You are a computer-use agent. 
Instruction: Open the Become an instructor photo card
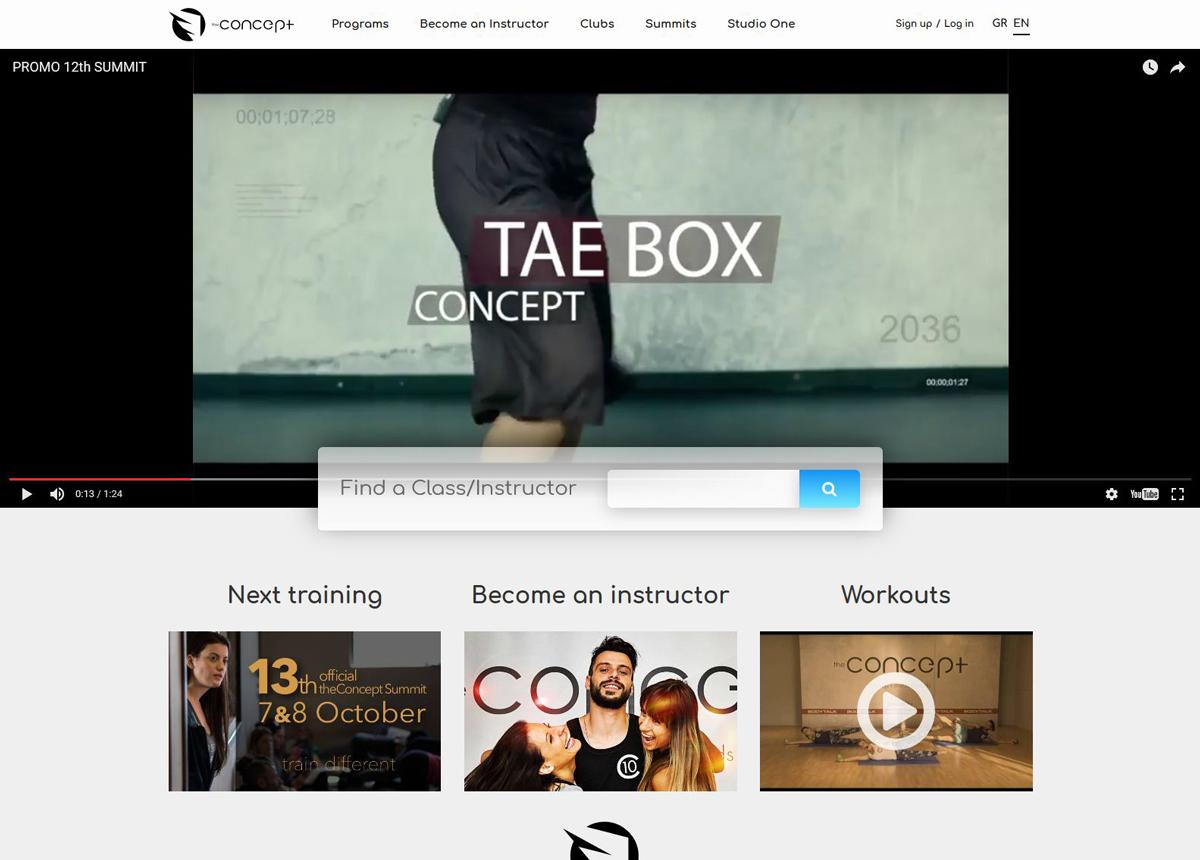coord(600,711)
